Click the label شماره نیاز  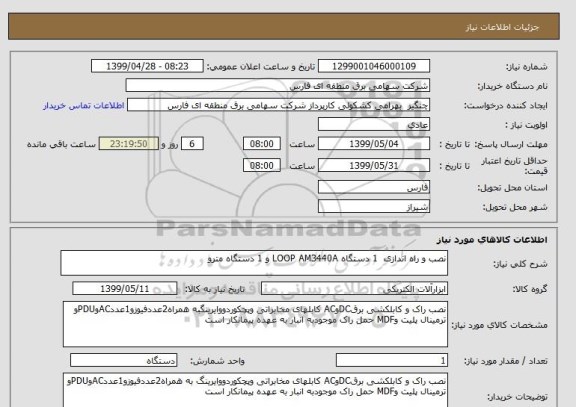[x=527, y=67]
